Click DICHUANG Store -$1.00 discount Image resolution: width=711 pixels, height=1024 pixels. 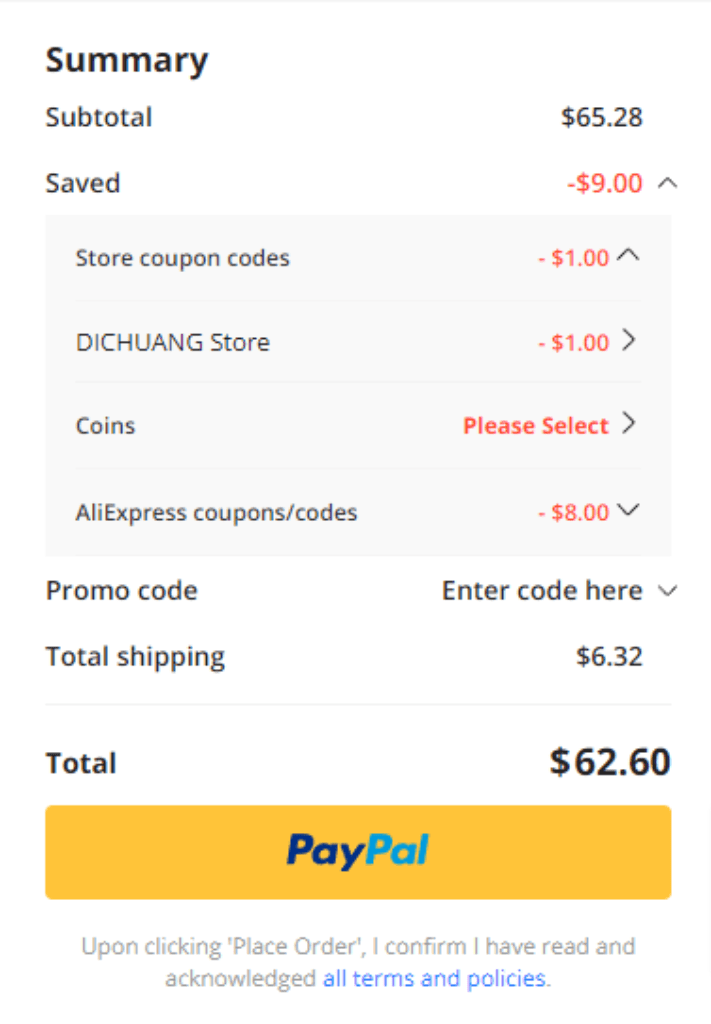pos(573,343)
